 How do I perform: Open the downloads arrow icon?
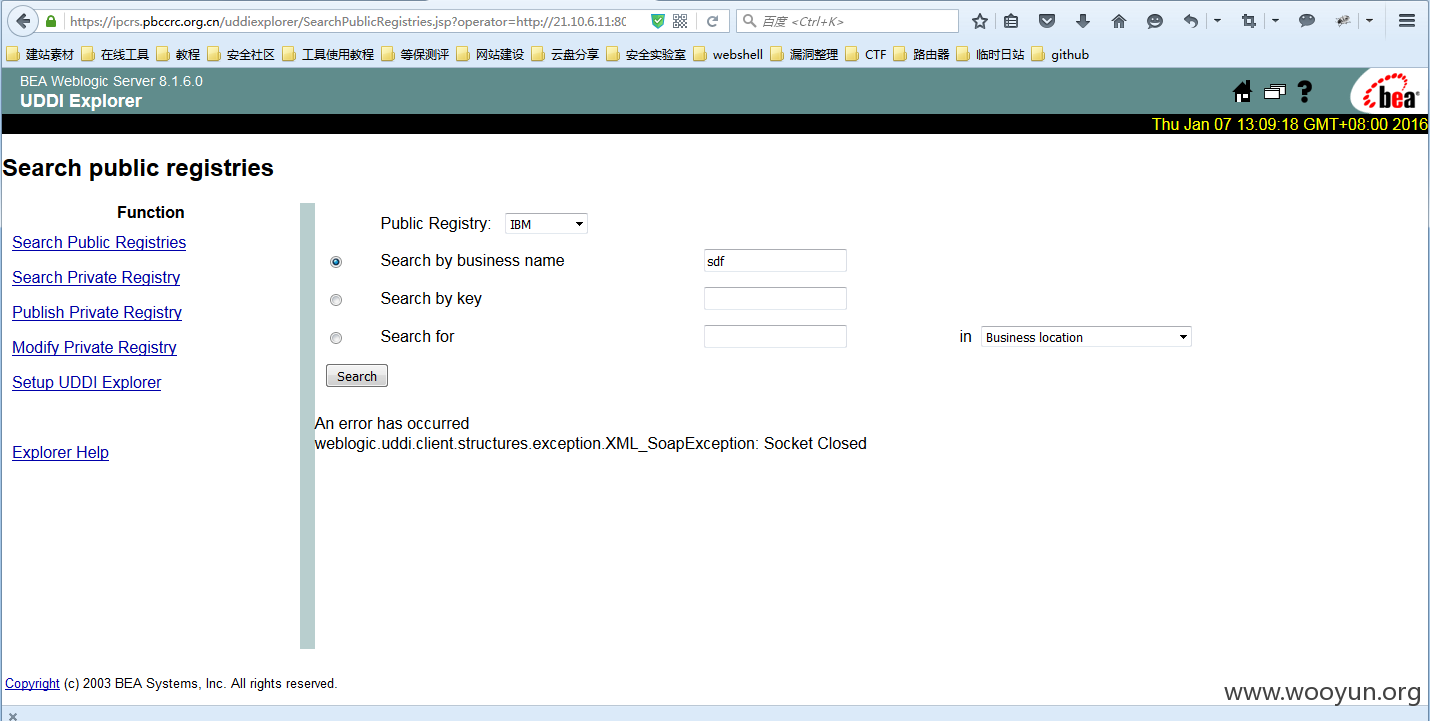[1082, 21]
